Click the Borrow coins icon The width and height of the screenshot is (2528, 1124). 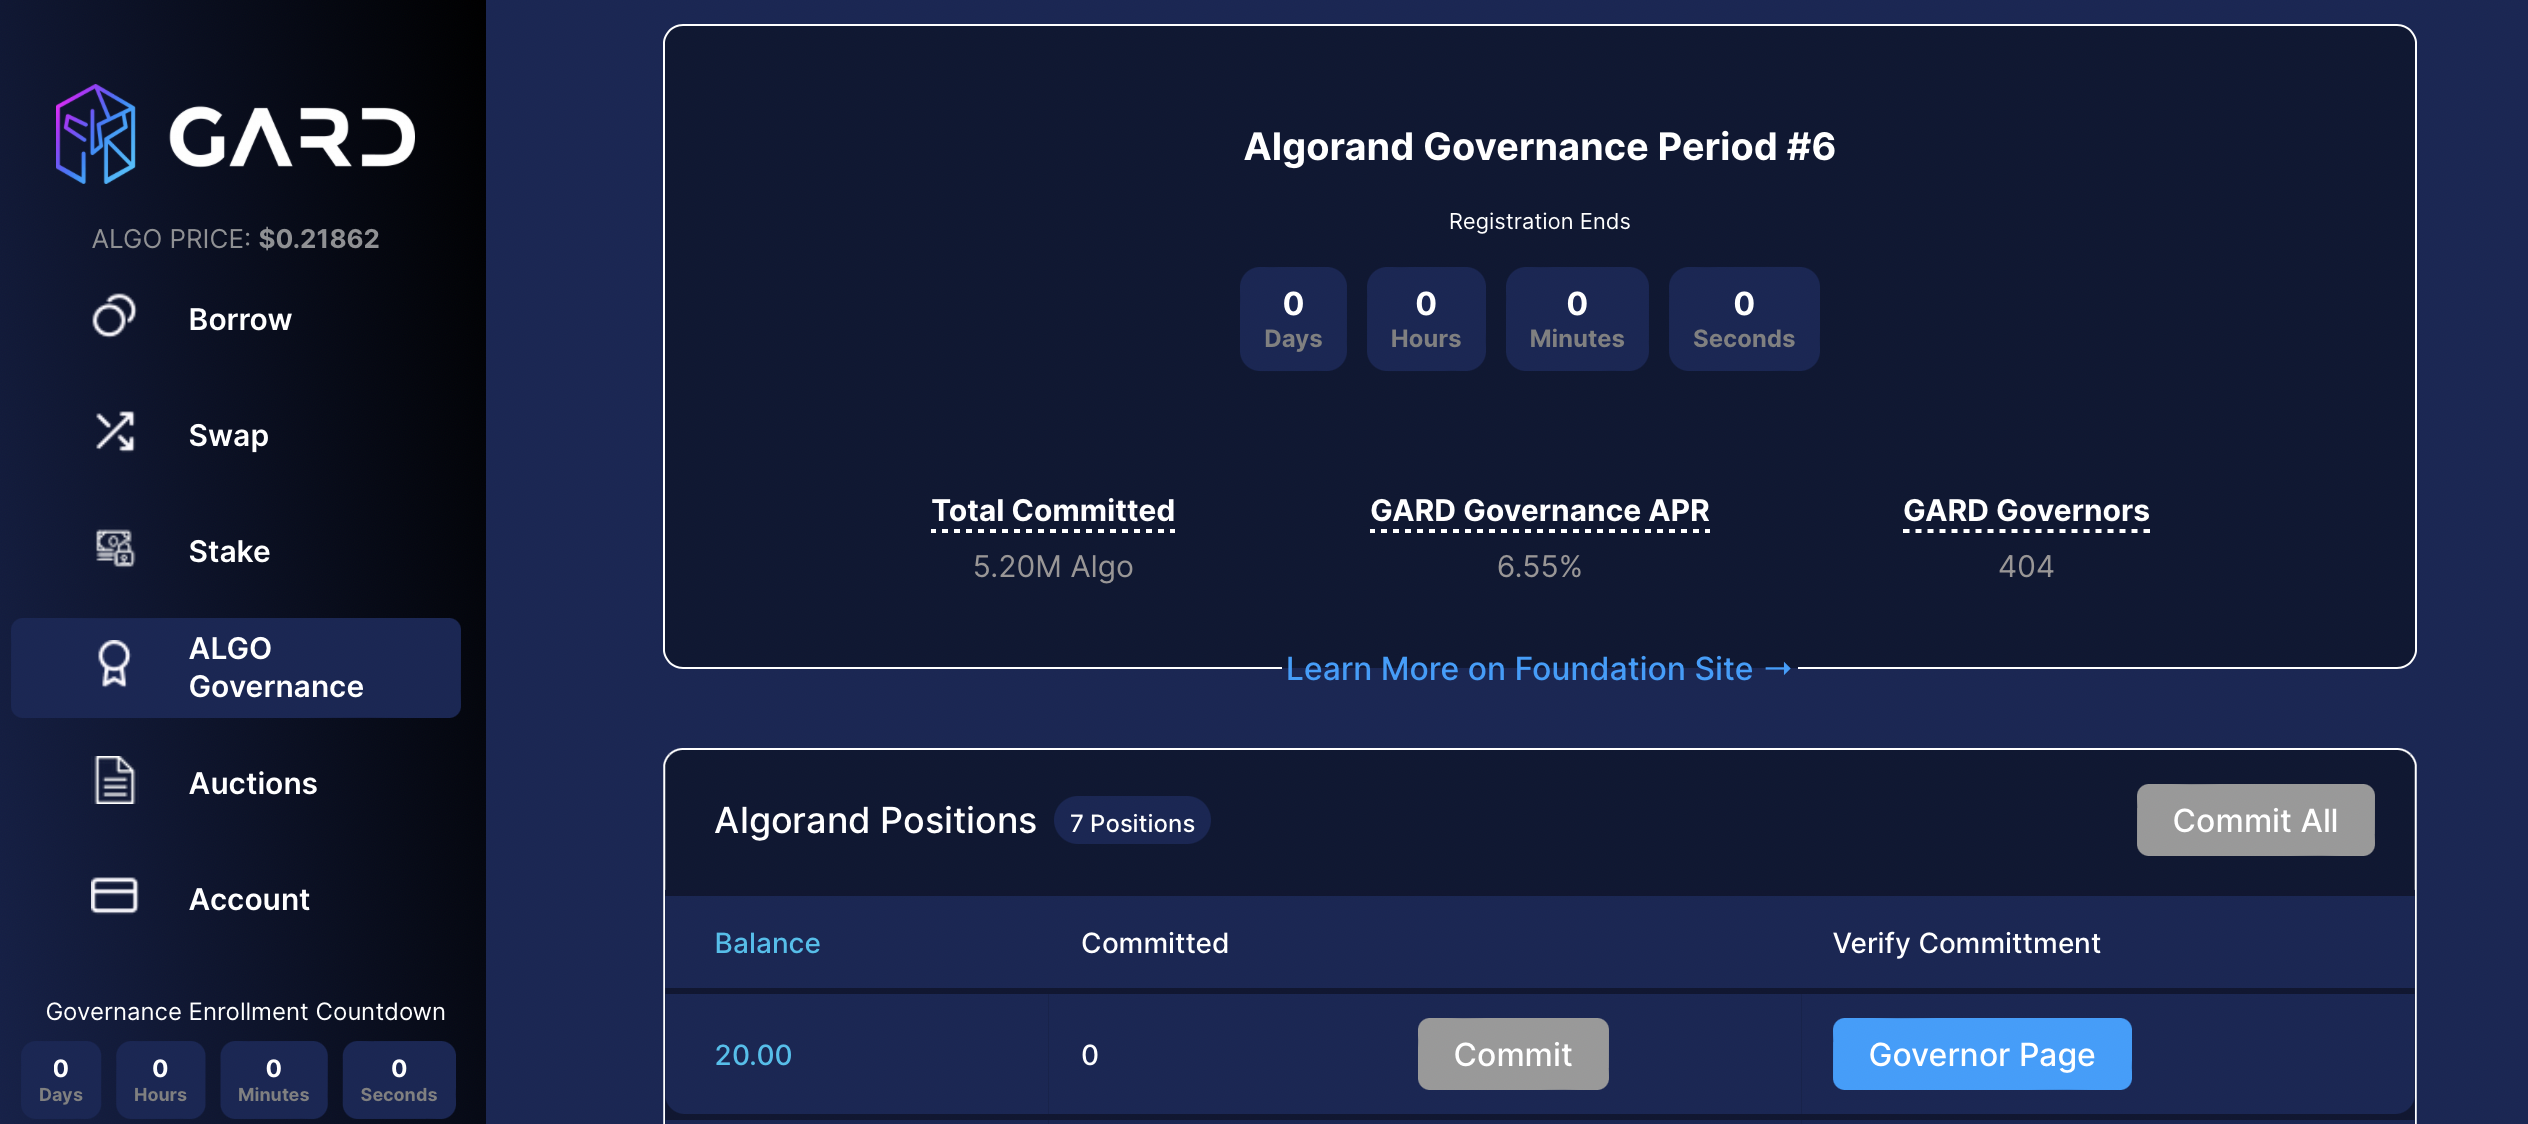(114, 316)
